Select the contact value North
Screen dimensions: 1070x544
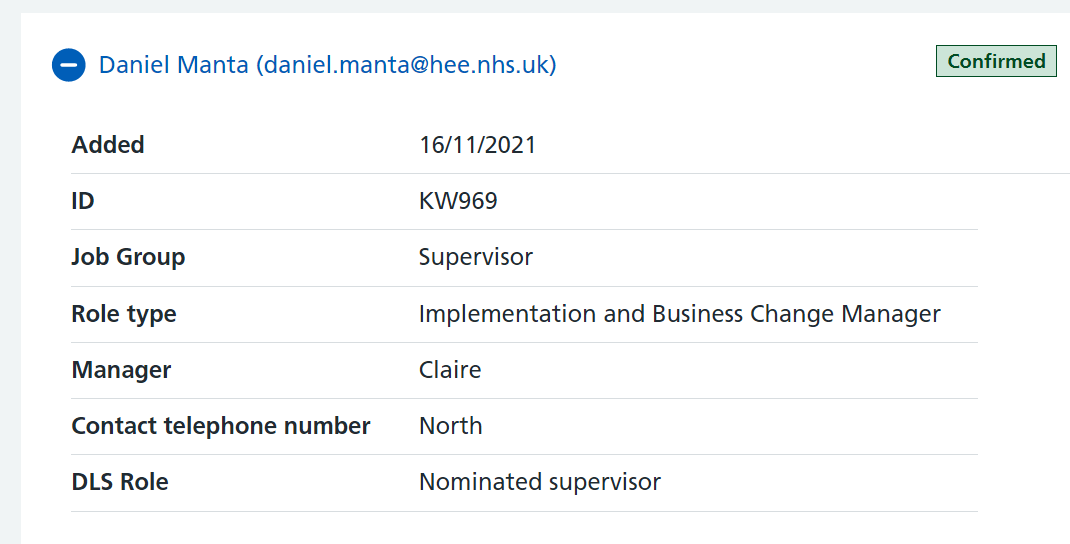450,426
